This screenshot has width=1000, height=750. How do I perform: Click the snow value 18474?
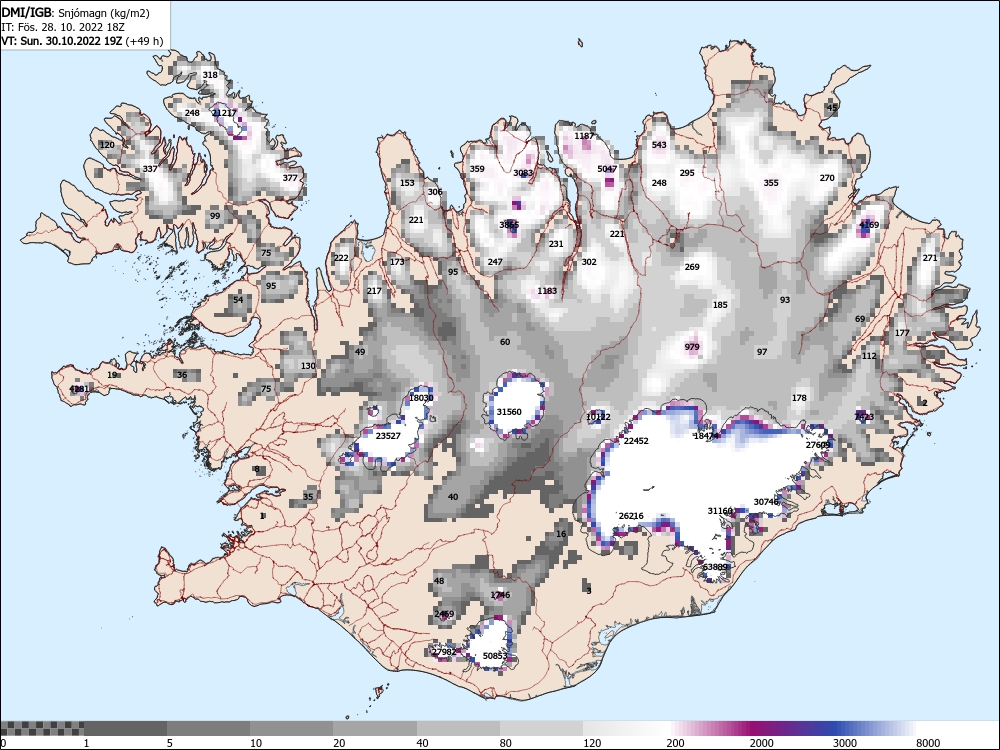[706, 436]
